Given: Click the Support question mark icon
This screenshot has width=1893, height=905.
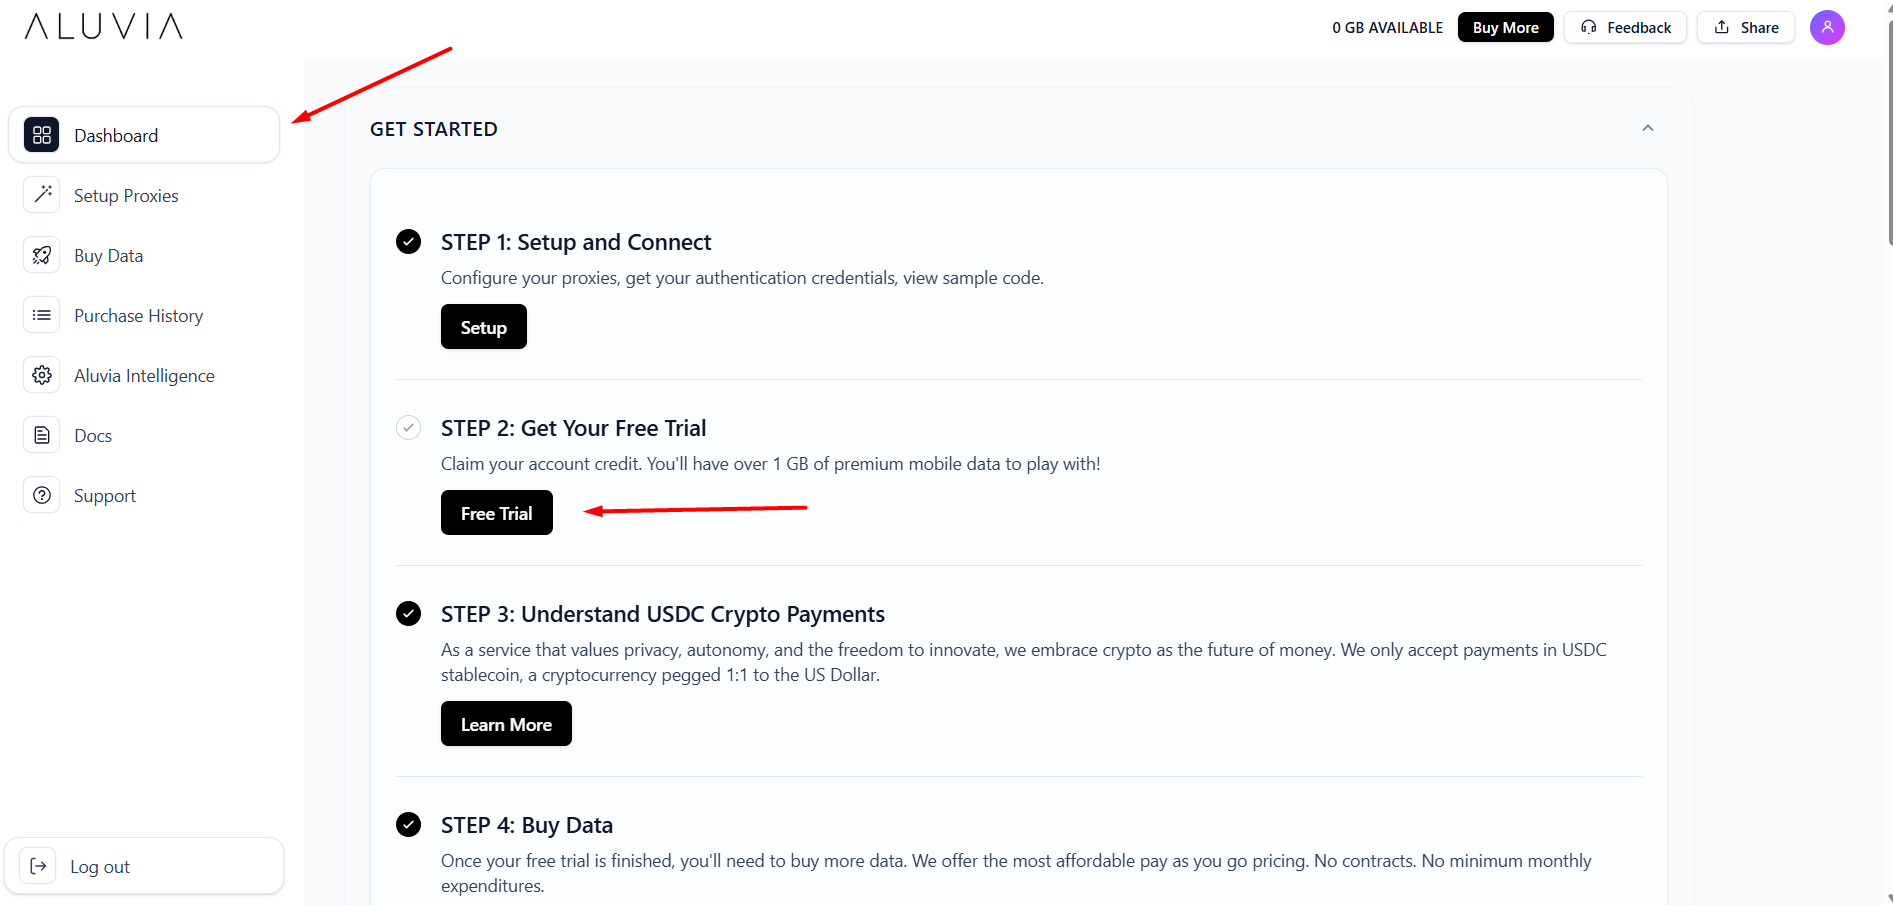Looking at the screenshot, I should pos(41,495).
